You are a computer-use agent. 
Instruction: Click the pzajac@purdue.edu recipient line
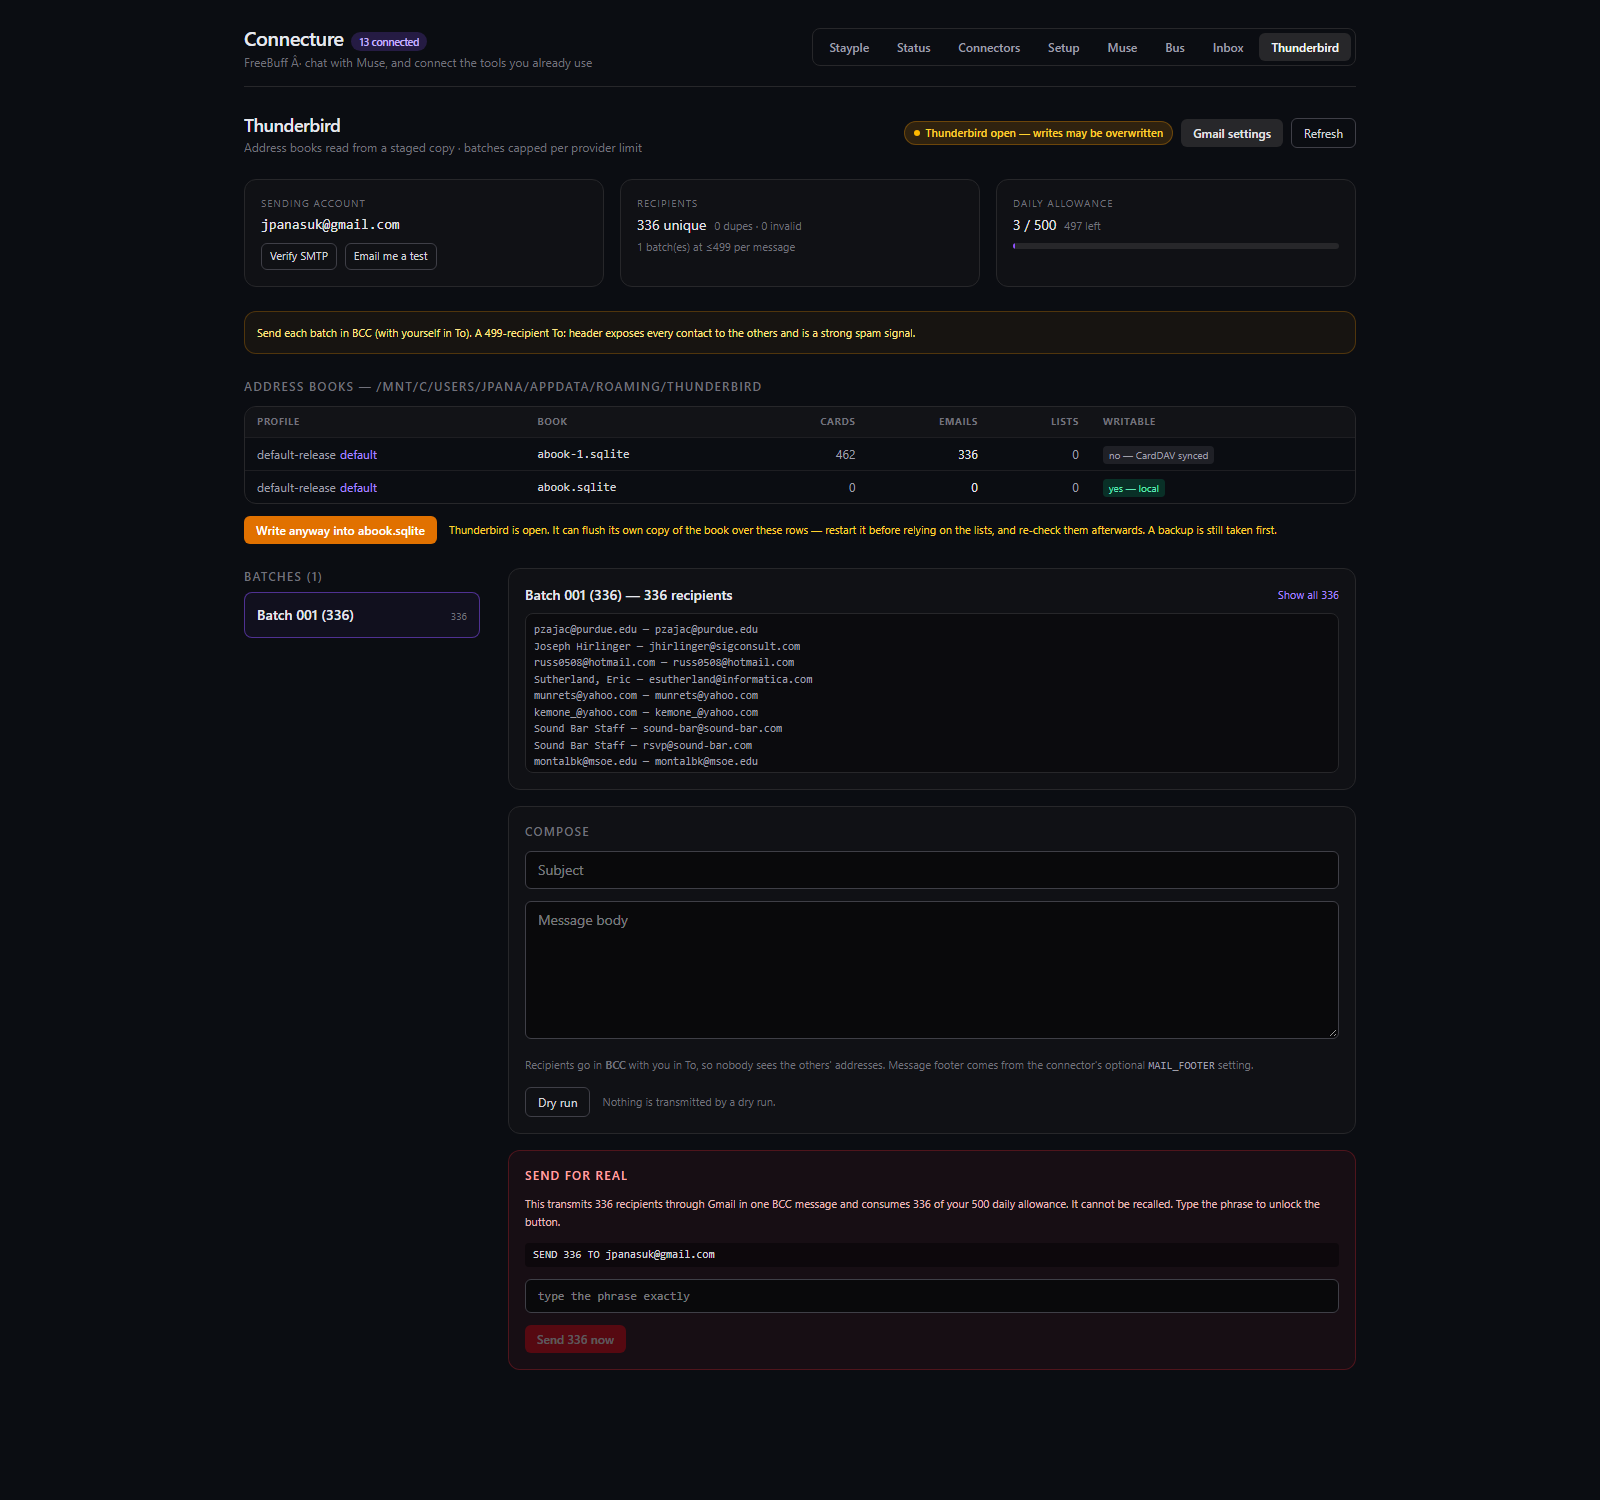(646, 629)
